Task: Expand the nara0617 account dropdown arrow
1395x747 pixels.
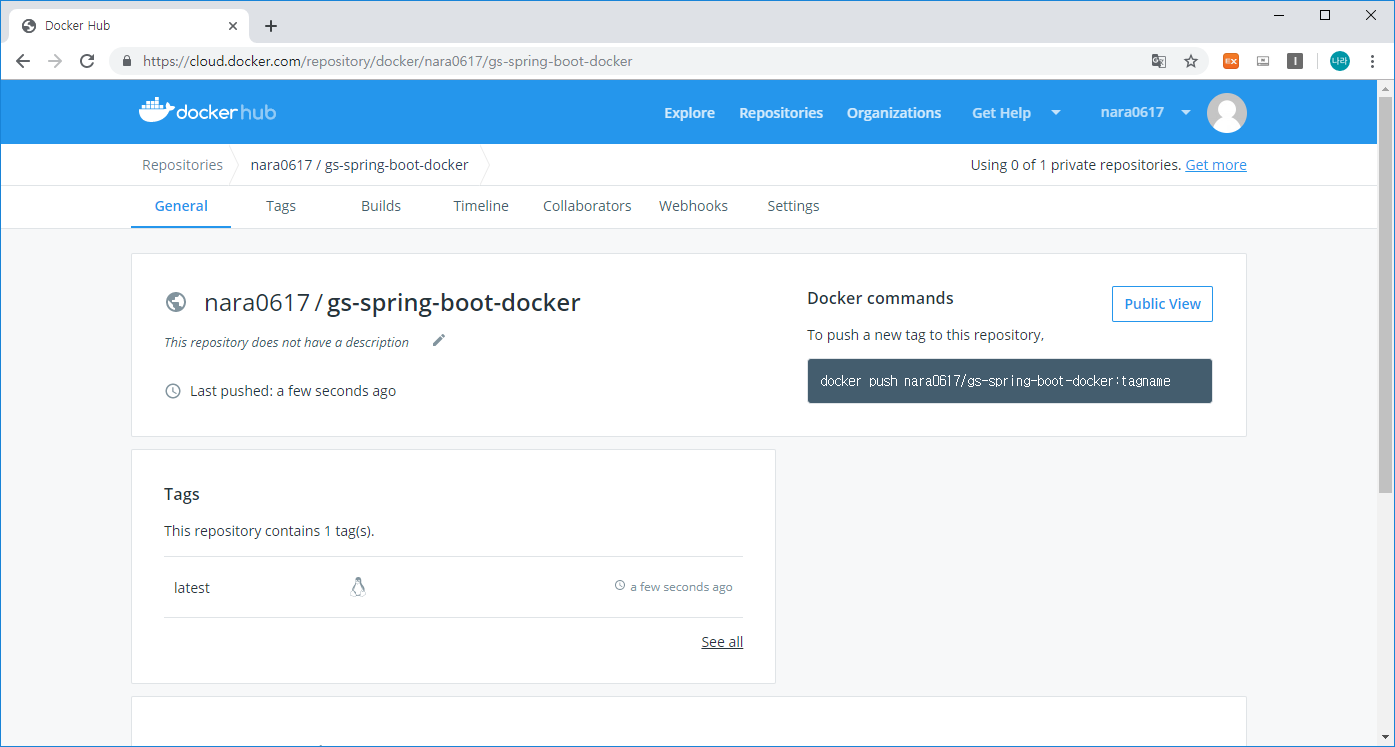Action: click(1186, 113)
